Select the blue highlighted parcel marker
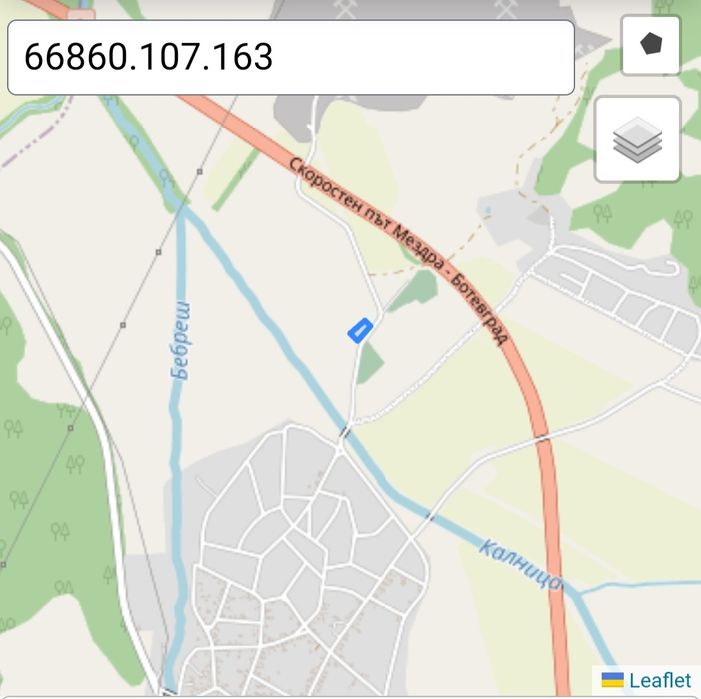The width and height of the screenshot is (701, 699). 360,331
